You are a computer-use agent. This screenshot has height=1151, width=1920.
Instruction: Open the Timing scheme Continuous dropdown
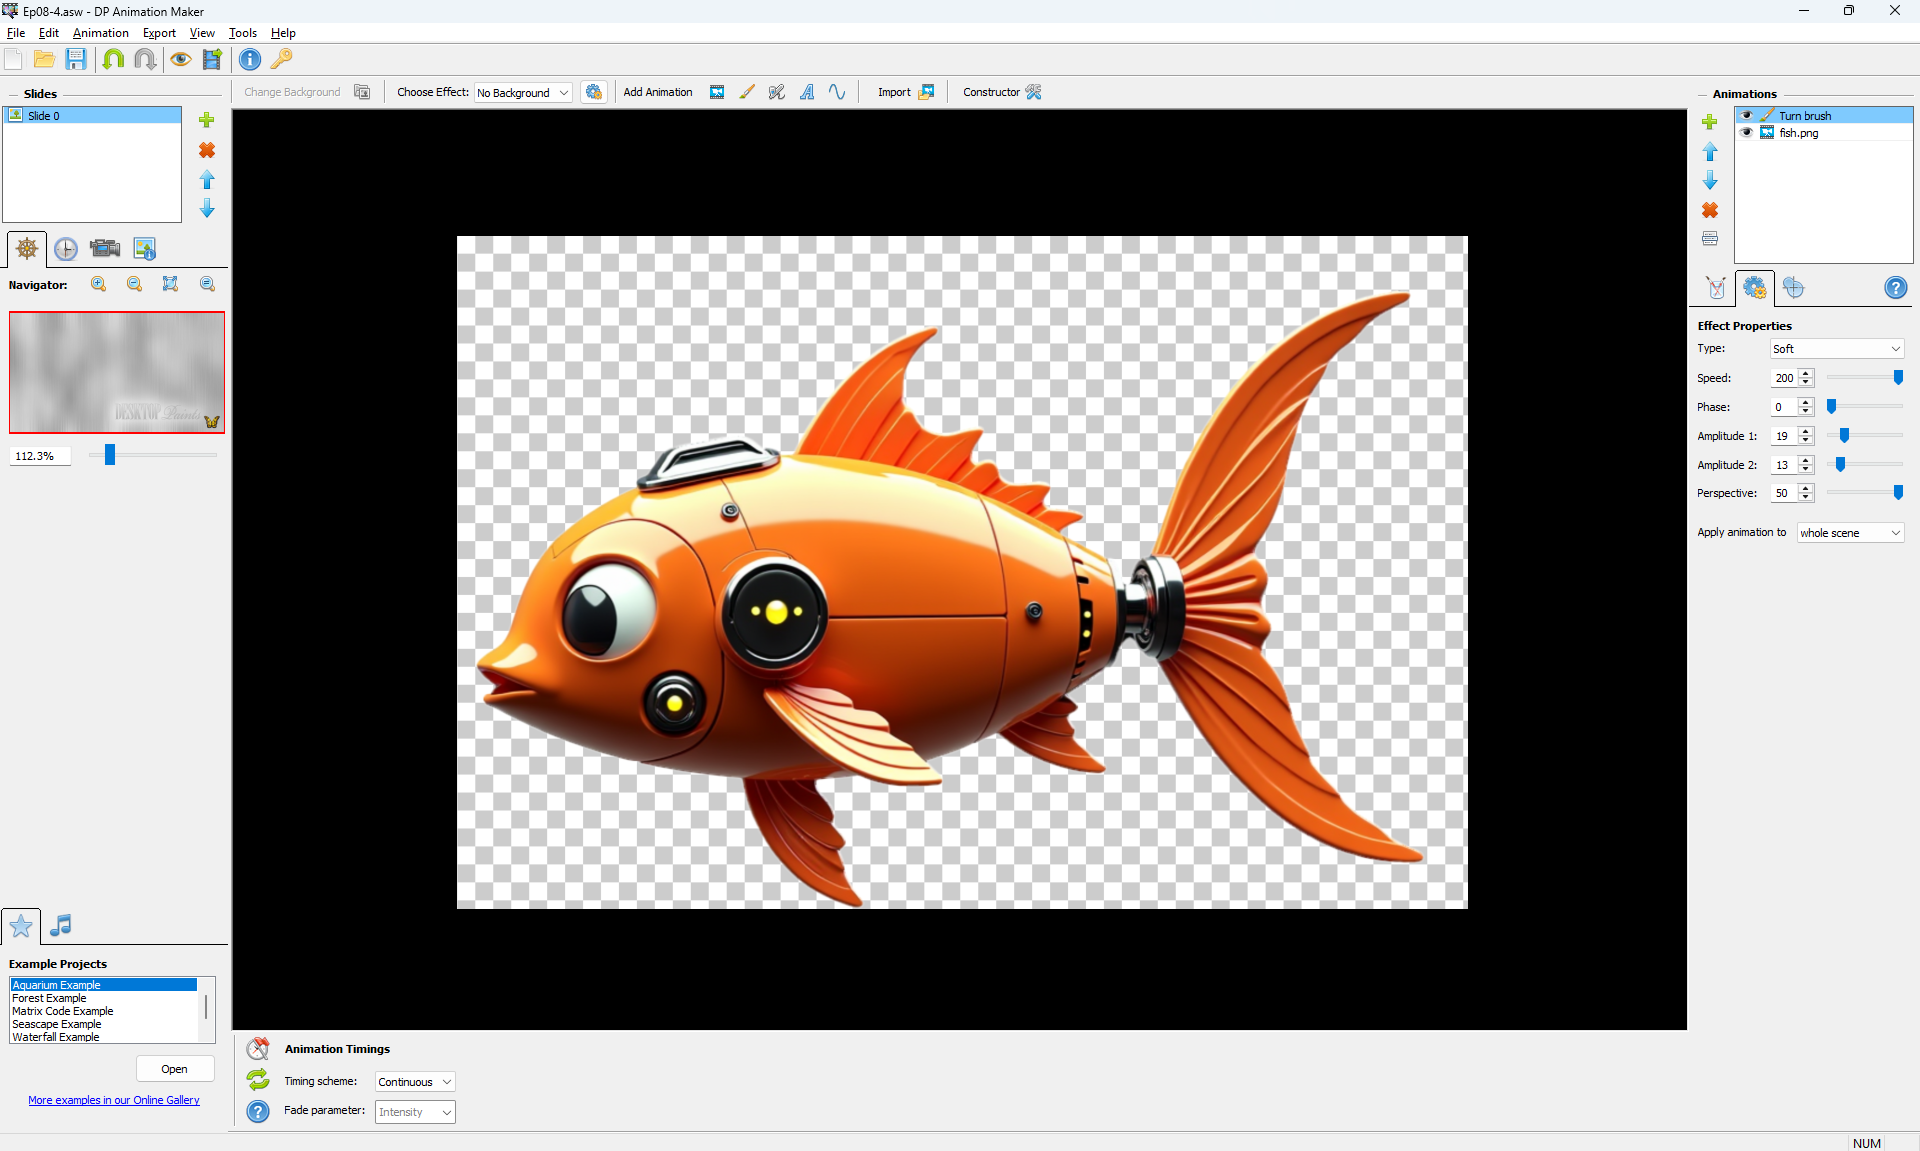click(x=415, y=1082)
